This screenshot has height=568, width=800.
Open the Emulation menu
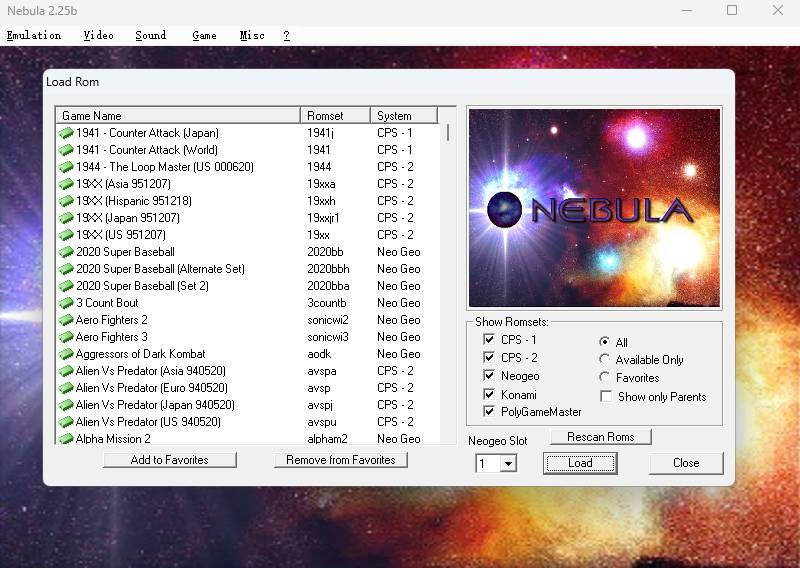[34, 35]
